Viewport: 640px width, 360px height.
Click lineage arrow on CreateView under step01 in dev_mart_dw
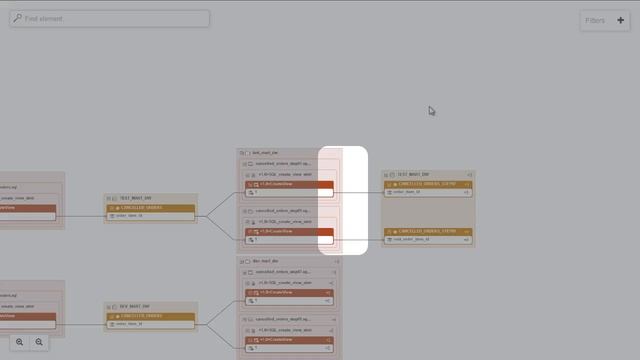click(328, 293)
